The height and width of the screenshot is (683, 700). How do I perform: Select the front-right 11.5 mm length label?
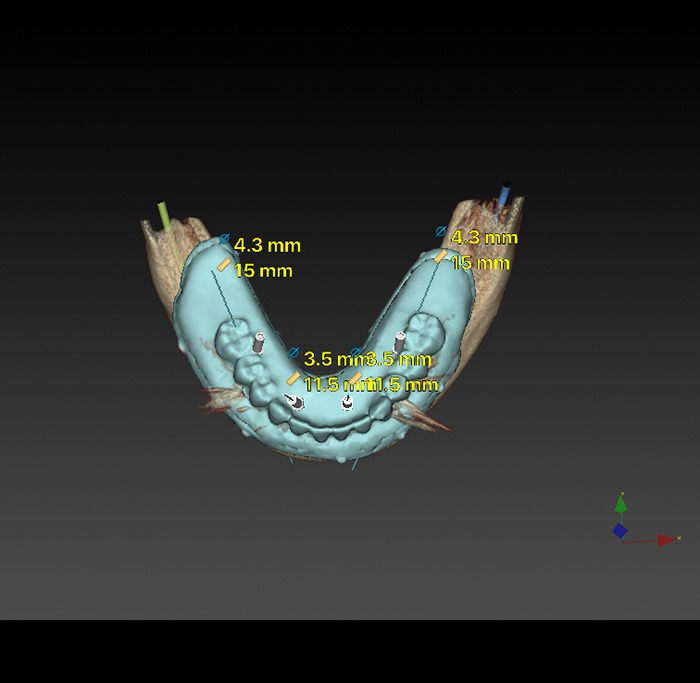coord(405,384)
